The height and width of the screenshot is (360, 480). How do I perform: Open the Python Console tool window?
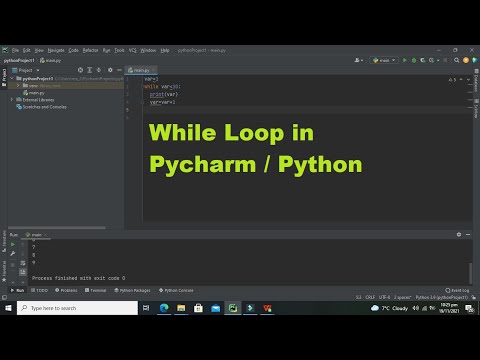(x=176, y=290)
